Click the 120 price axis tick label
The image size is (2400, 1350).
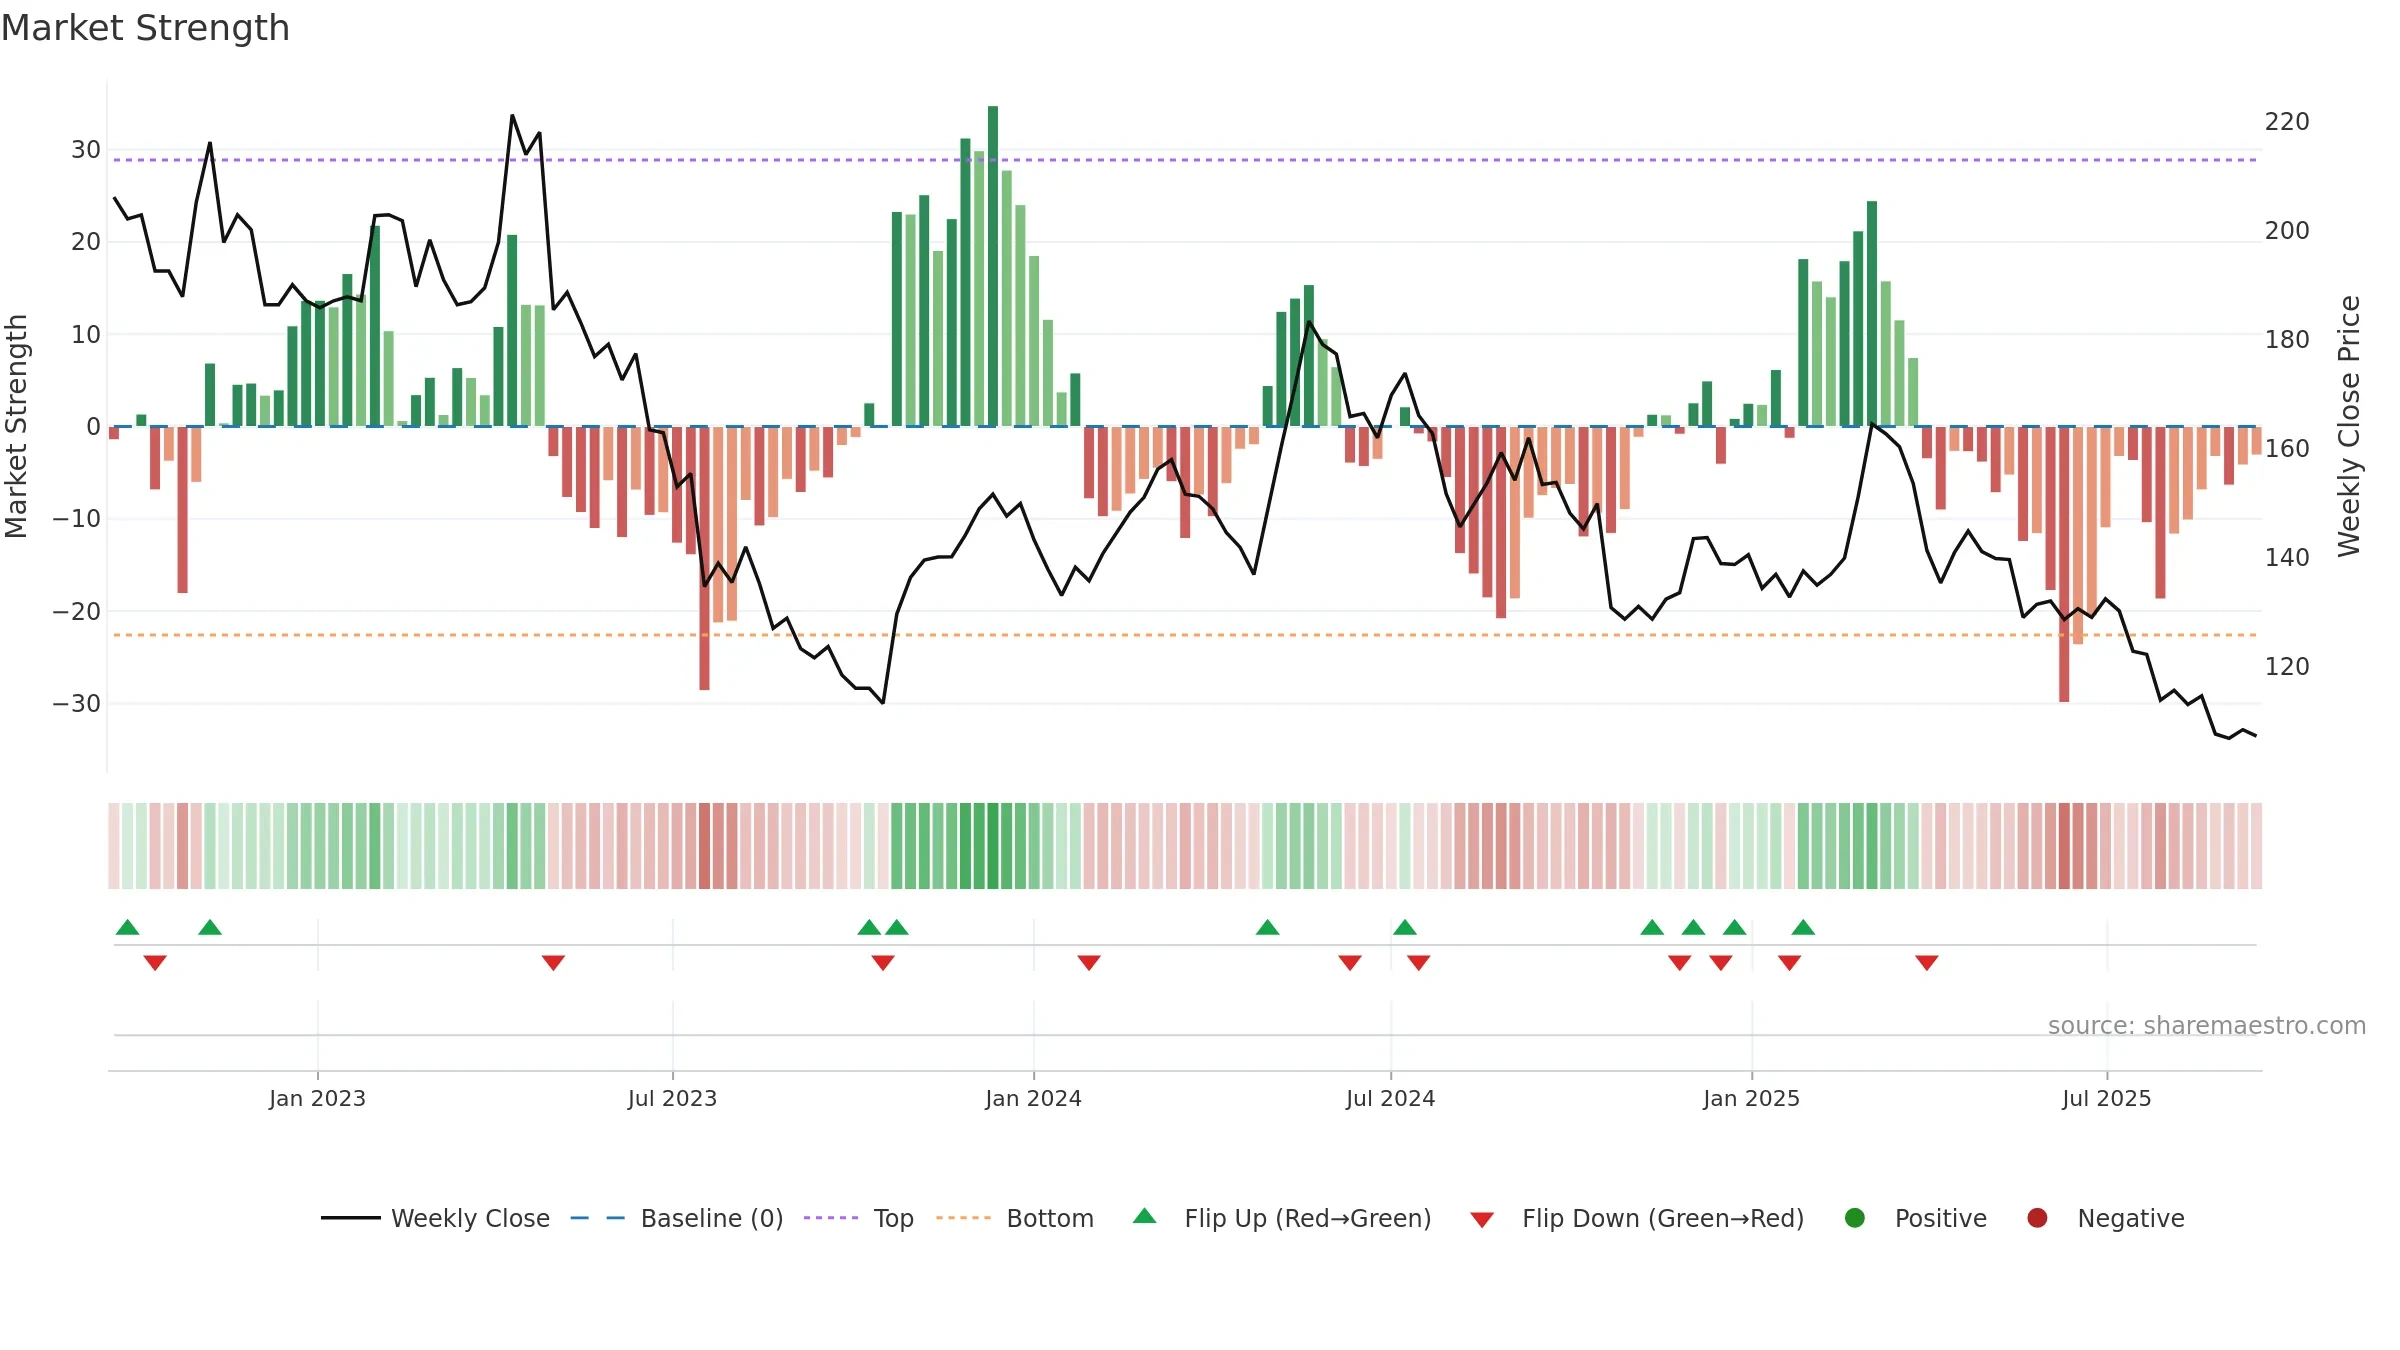tap(2287, 667)
